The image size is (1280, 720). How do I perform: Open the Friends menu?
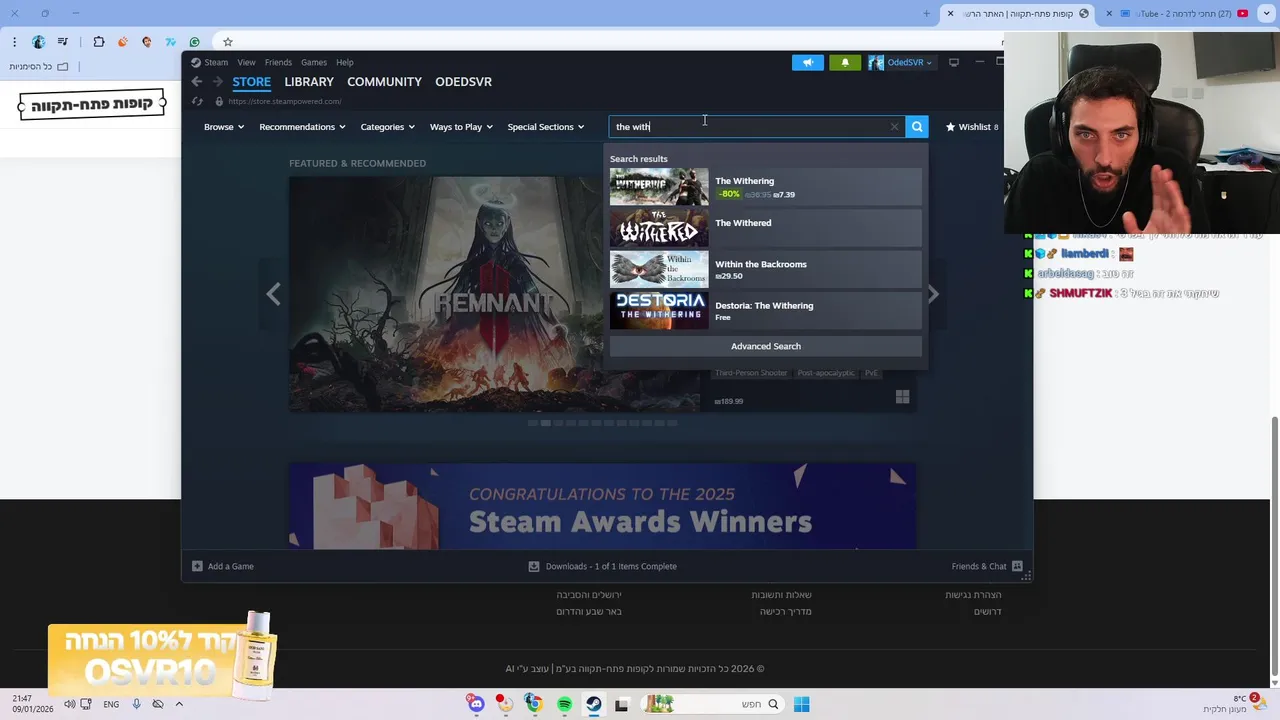click(278, 62)
